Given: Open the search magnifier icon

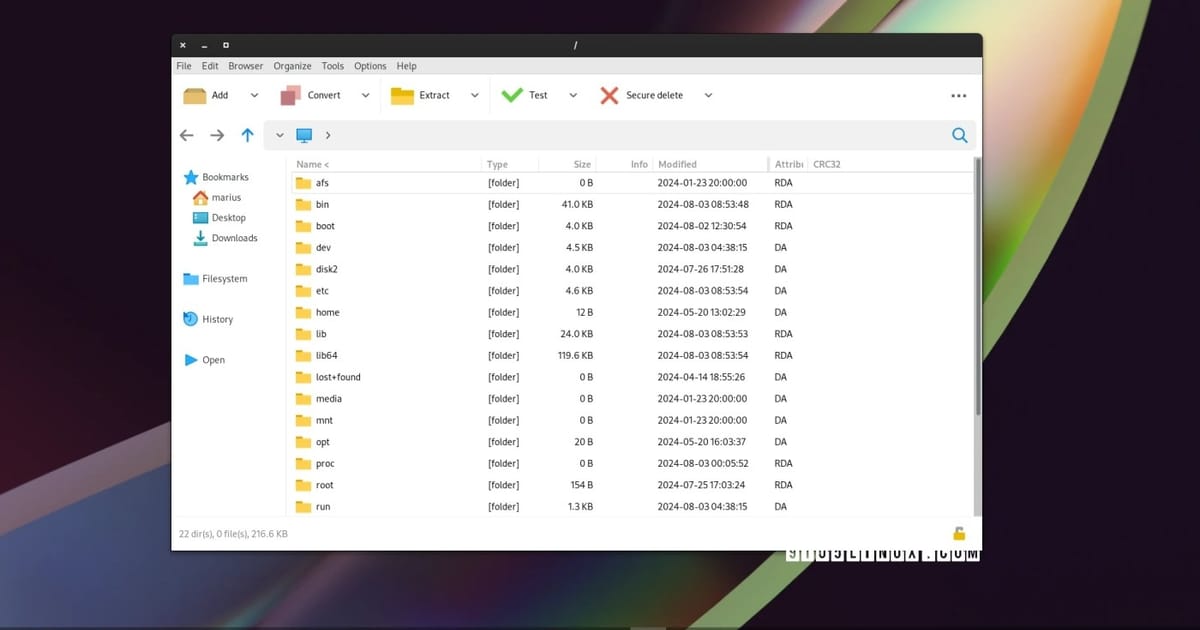Looking at the screenshot, I should pos(959,135).
